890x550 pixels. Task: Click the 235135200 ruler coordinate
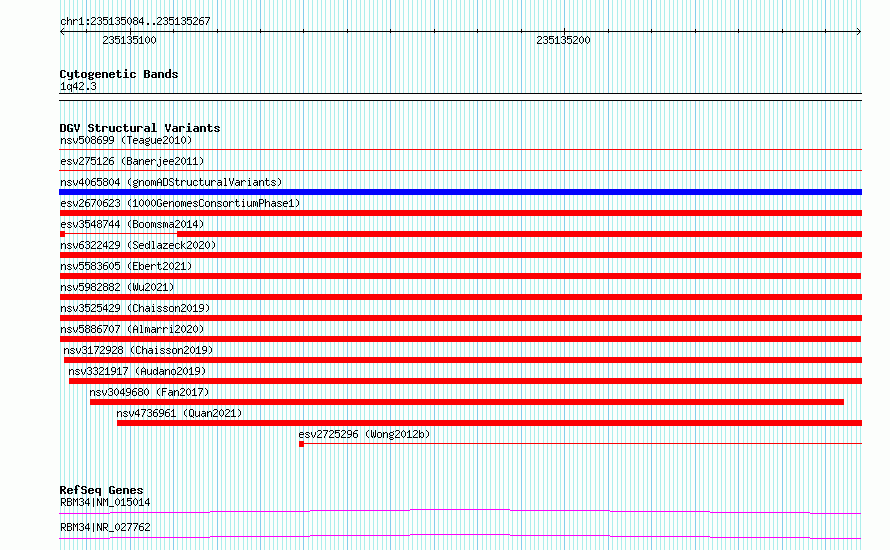[x=563, y=40]
